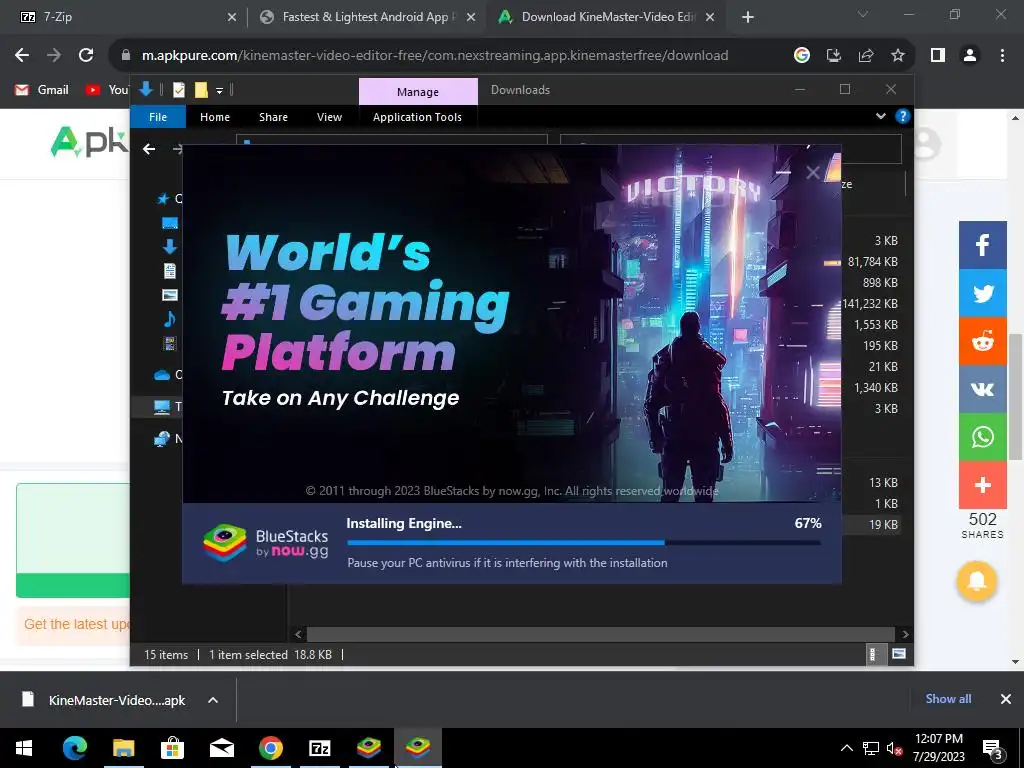Click quick access toolbar dropdown arrow in Explorer

pos(219,90)
